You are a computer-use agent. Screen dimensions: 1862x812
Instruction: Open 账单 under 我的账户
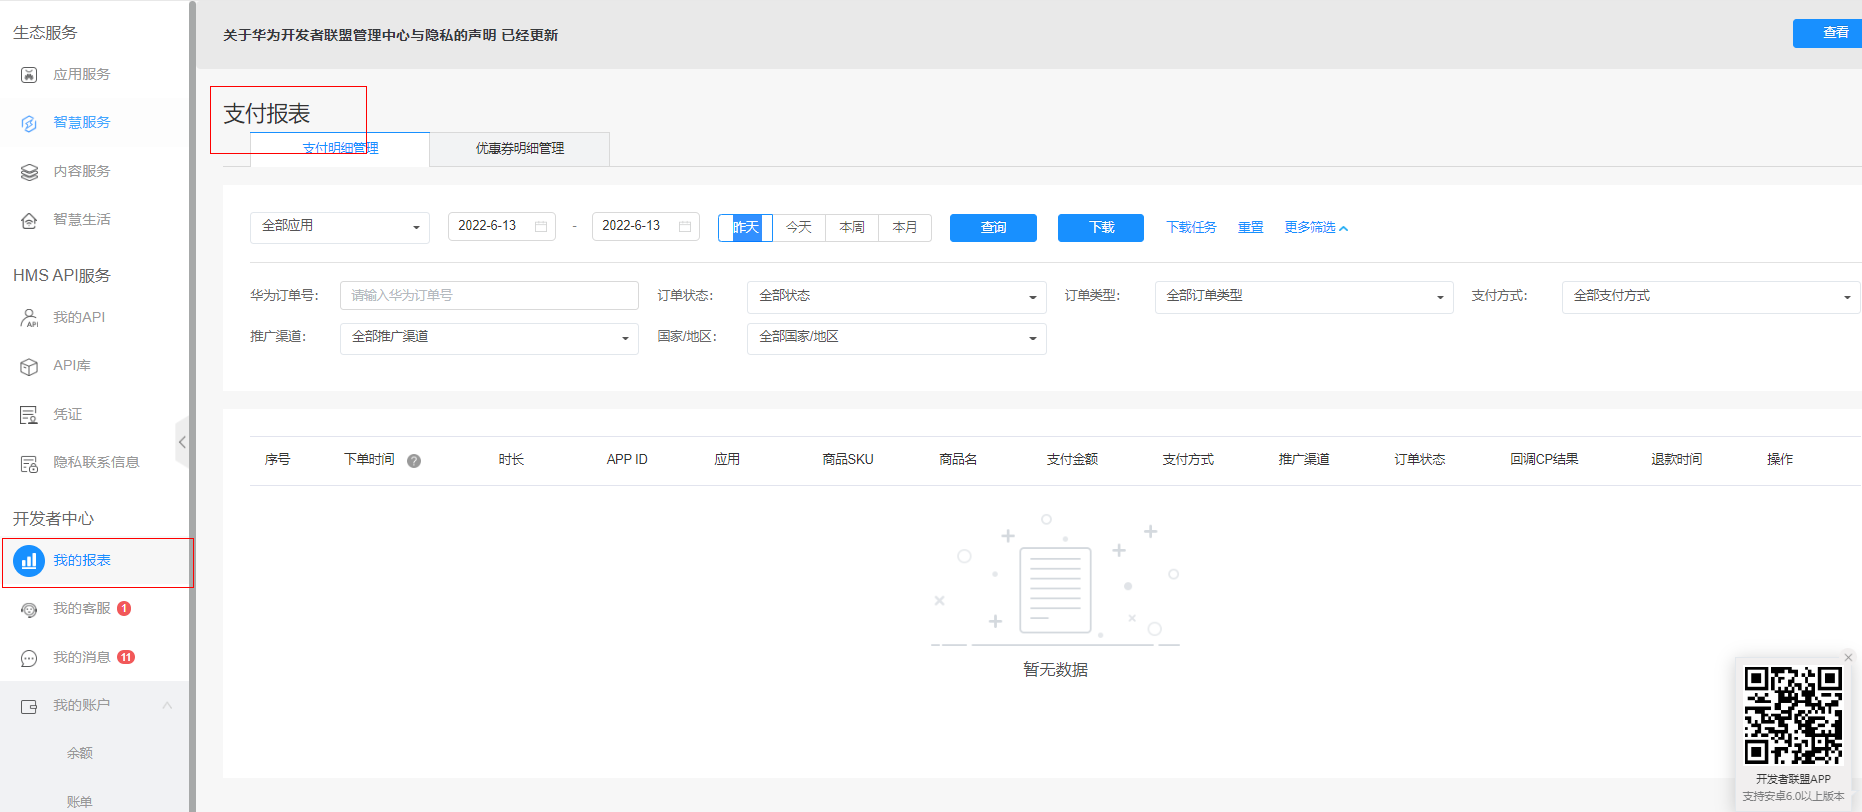pos(80,802)
